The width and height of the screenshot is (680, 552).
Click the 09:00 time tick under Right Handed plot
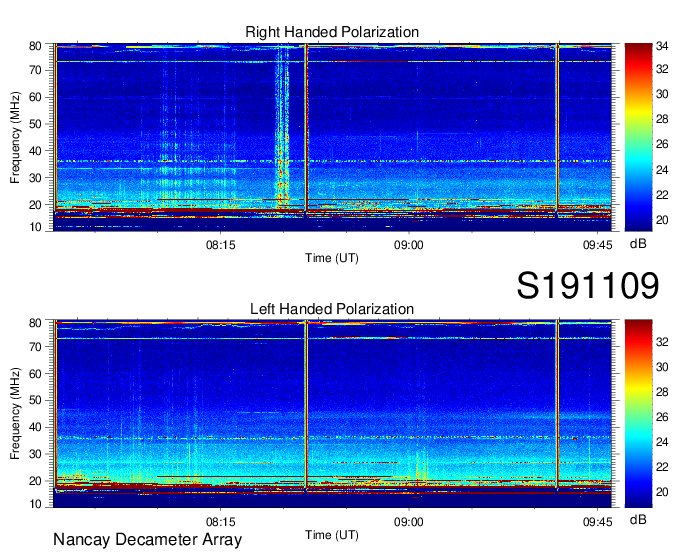click(x=409, y=245)
